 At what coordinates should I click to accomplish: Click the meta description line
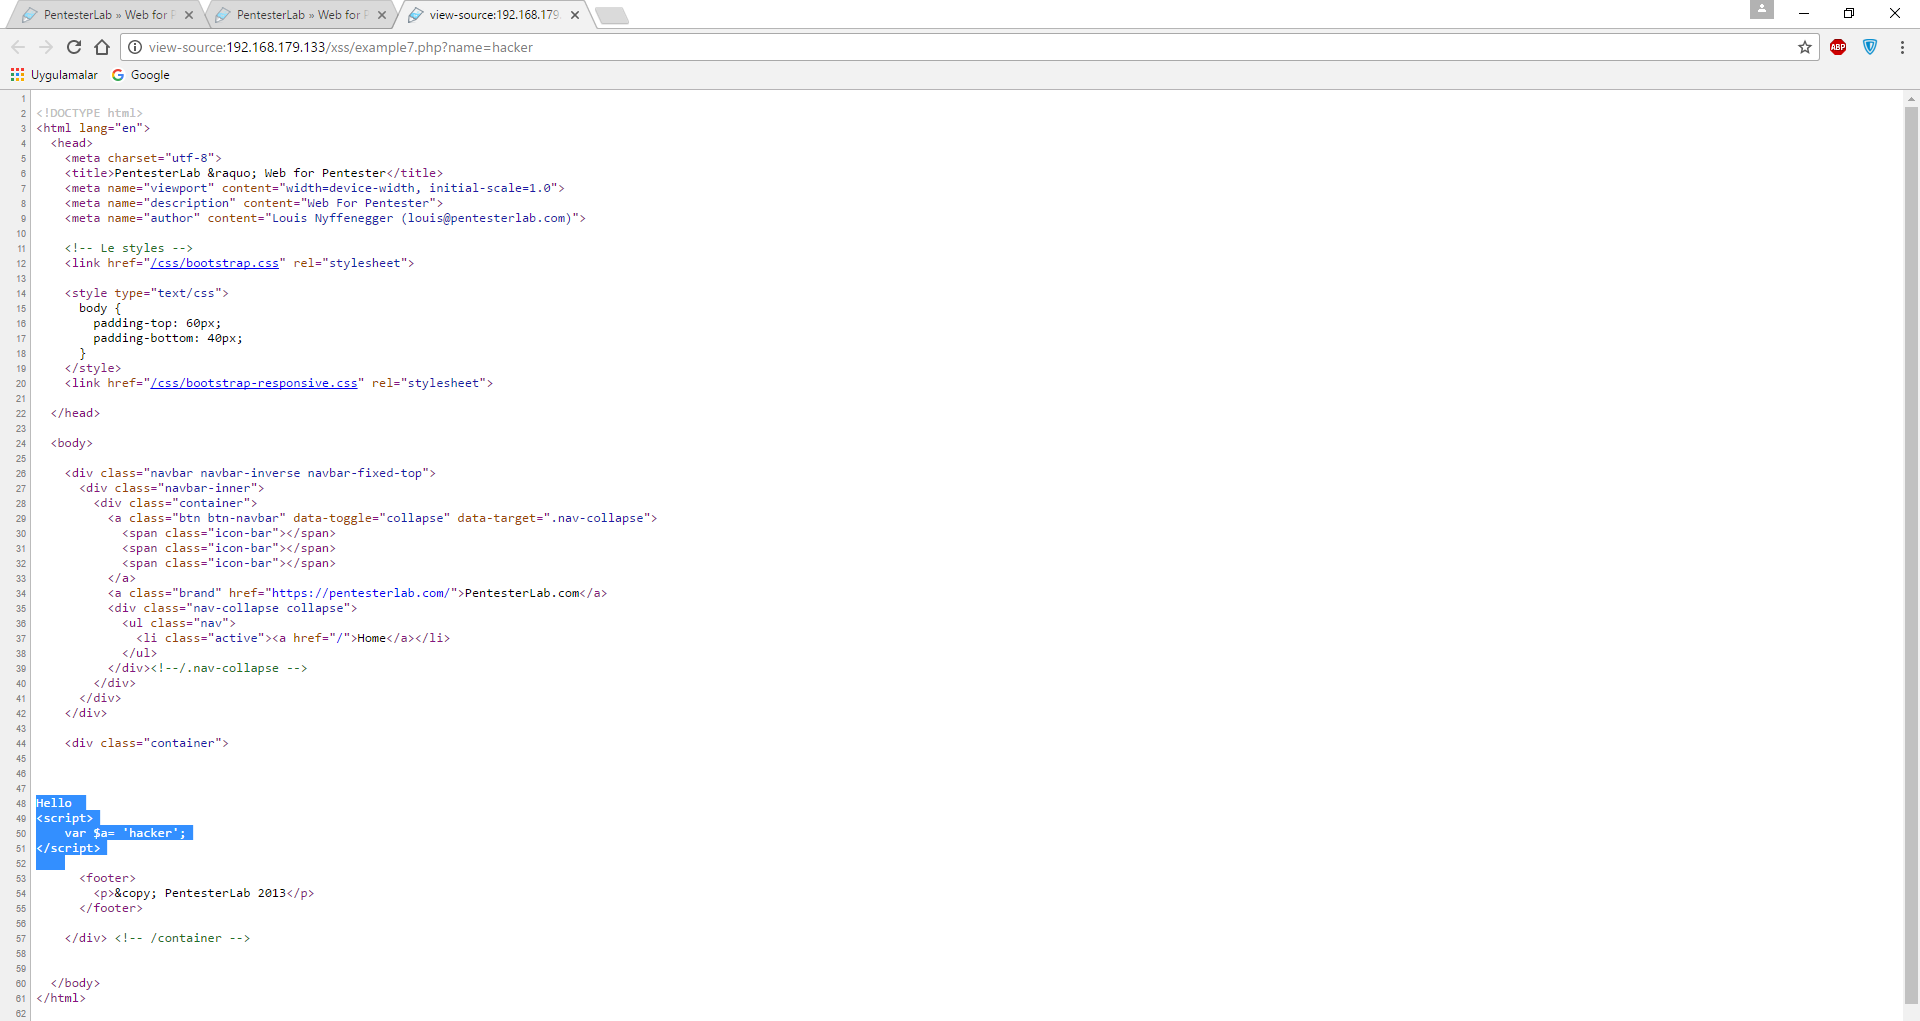(254, 203)
